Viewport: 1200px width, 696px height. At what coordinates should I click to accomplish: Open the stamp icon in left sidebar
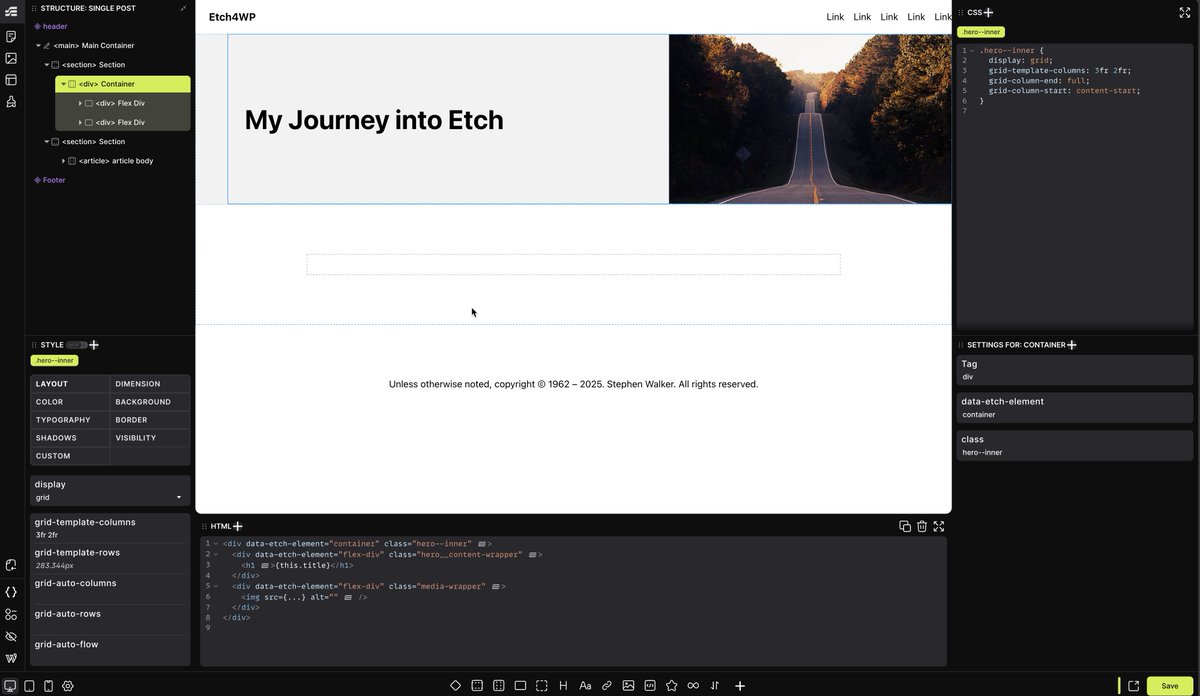[11, 101]
